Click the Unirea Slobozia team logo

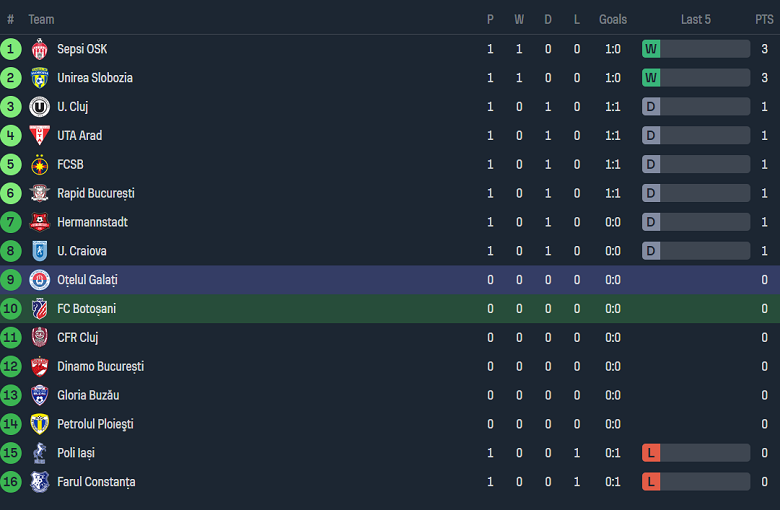pyautogui.click(x=40, y=78)
